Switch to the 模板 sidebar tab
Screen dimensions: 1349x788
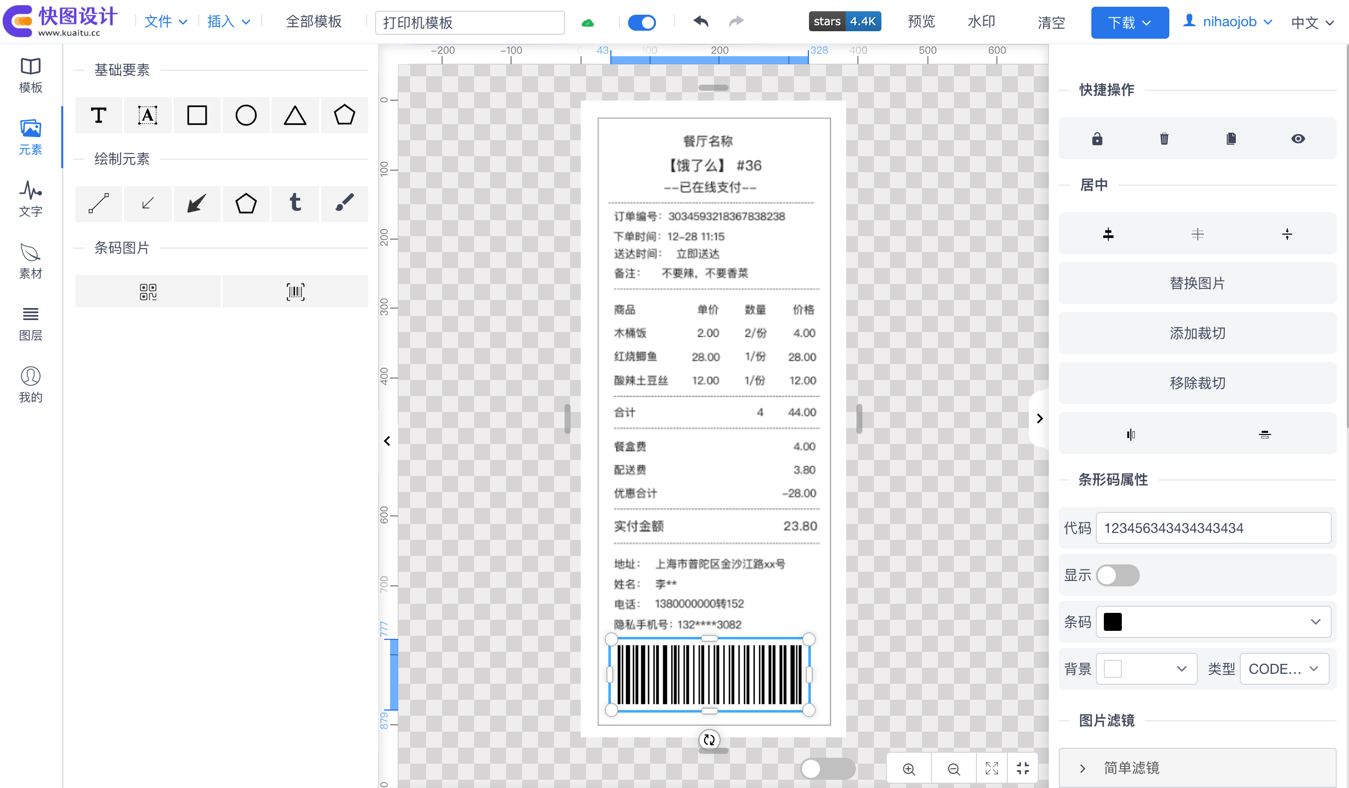coord(31,75)
